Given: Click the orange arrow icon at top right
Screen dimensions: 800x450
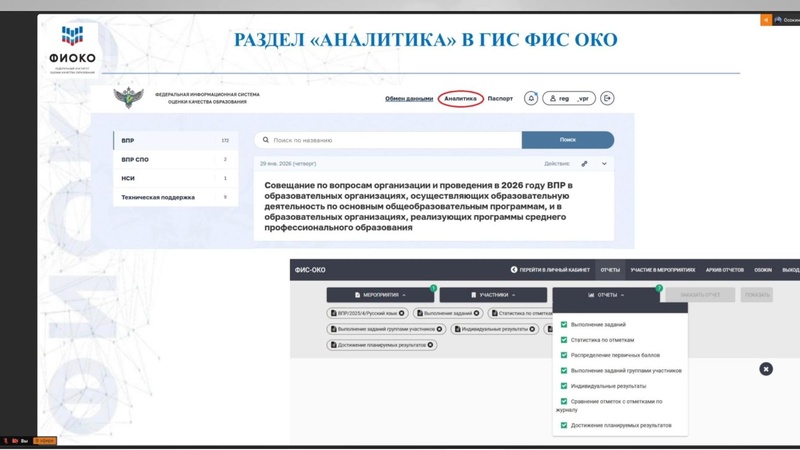Looking at the screenshot, I should pos(766,20).
